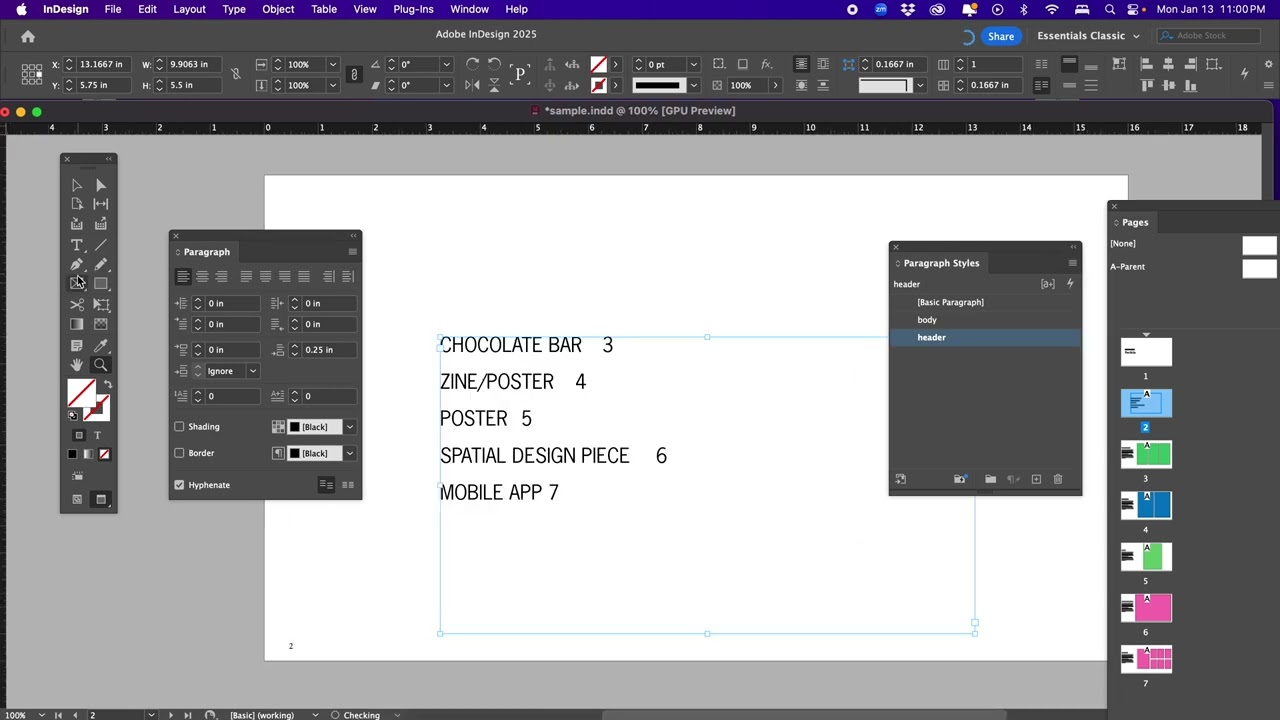Toggle formatting affects text button
Image resolution: width=1280 pixels, height=720 pixels.
tap(97, 435)
